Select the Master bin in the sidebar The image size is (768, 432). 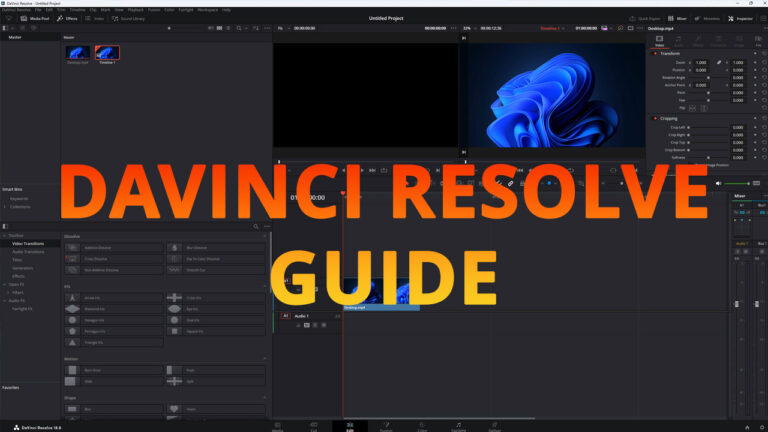click(15, 37)
